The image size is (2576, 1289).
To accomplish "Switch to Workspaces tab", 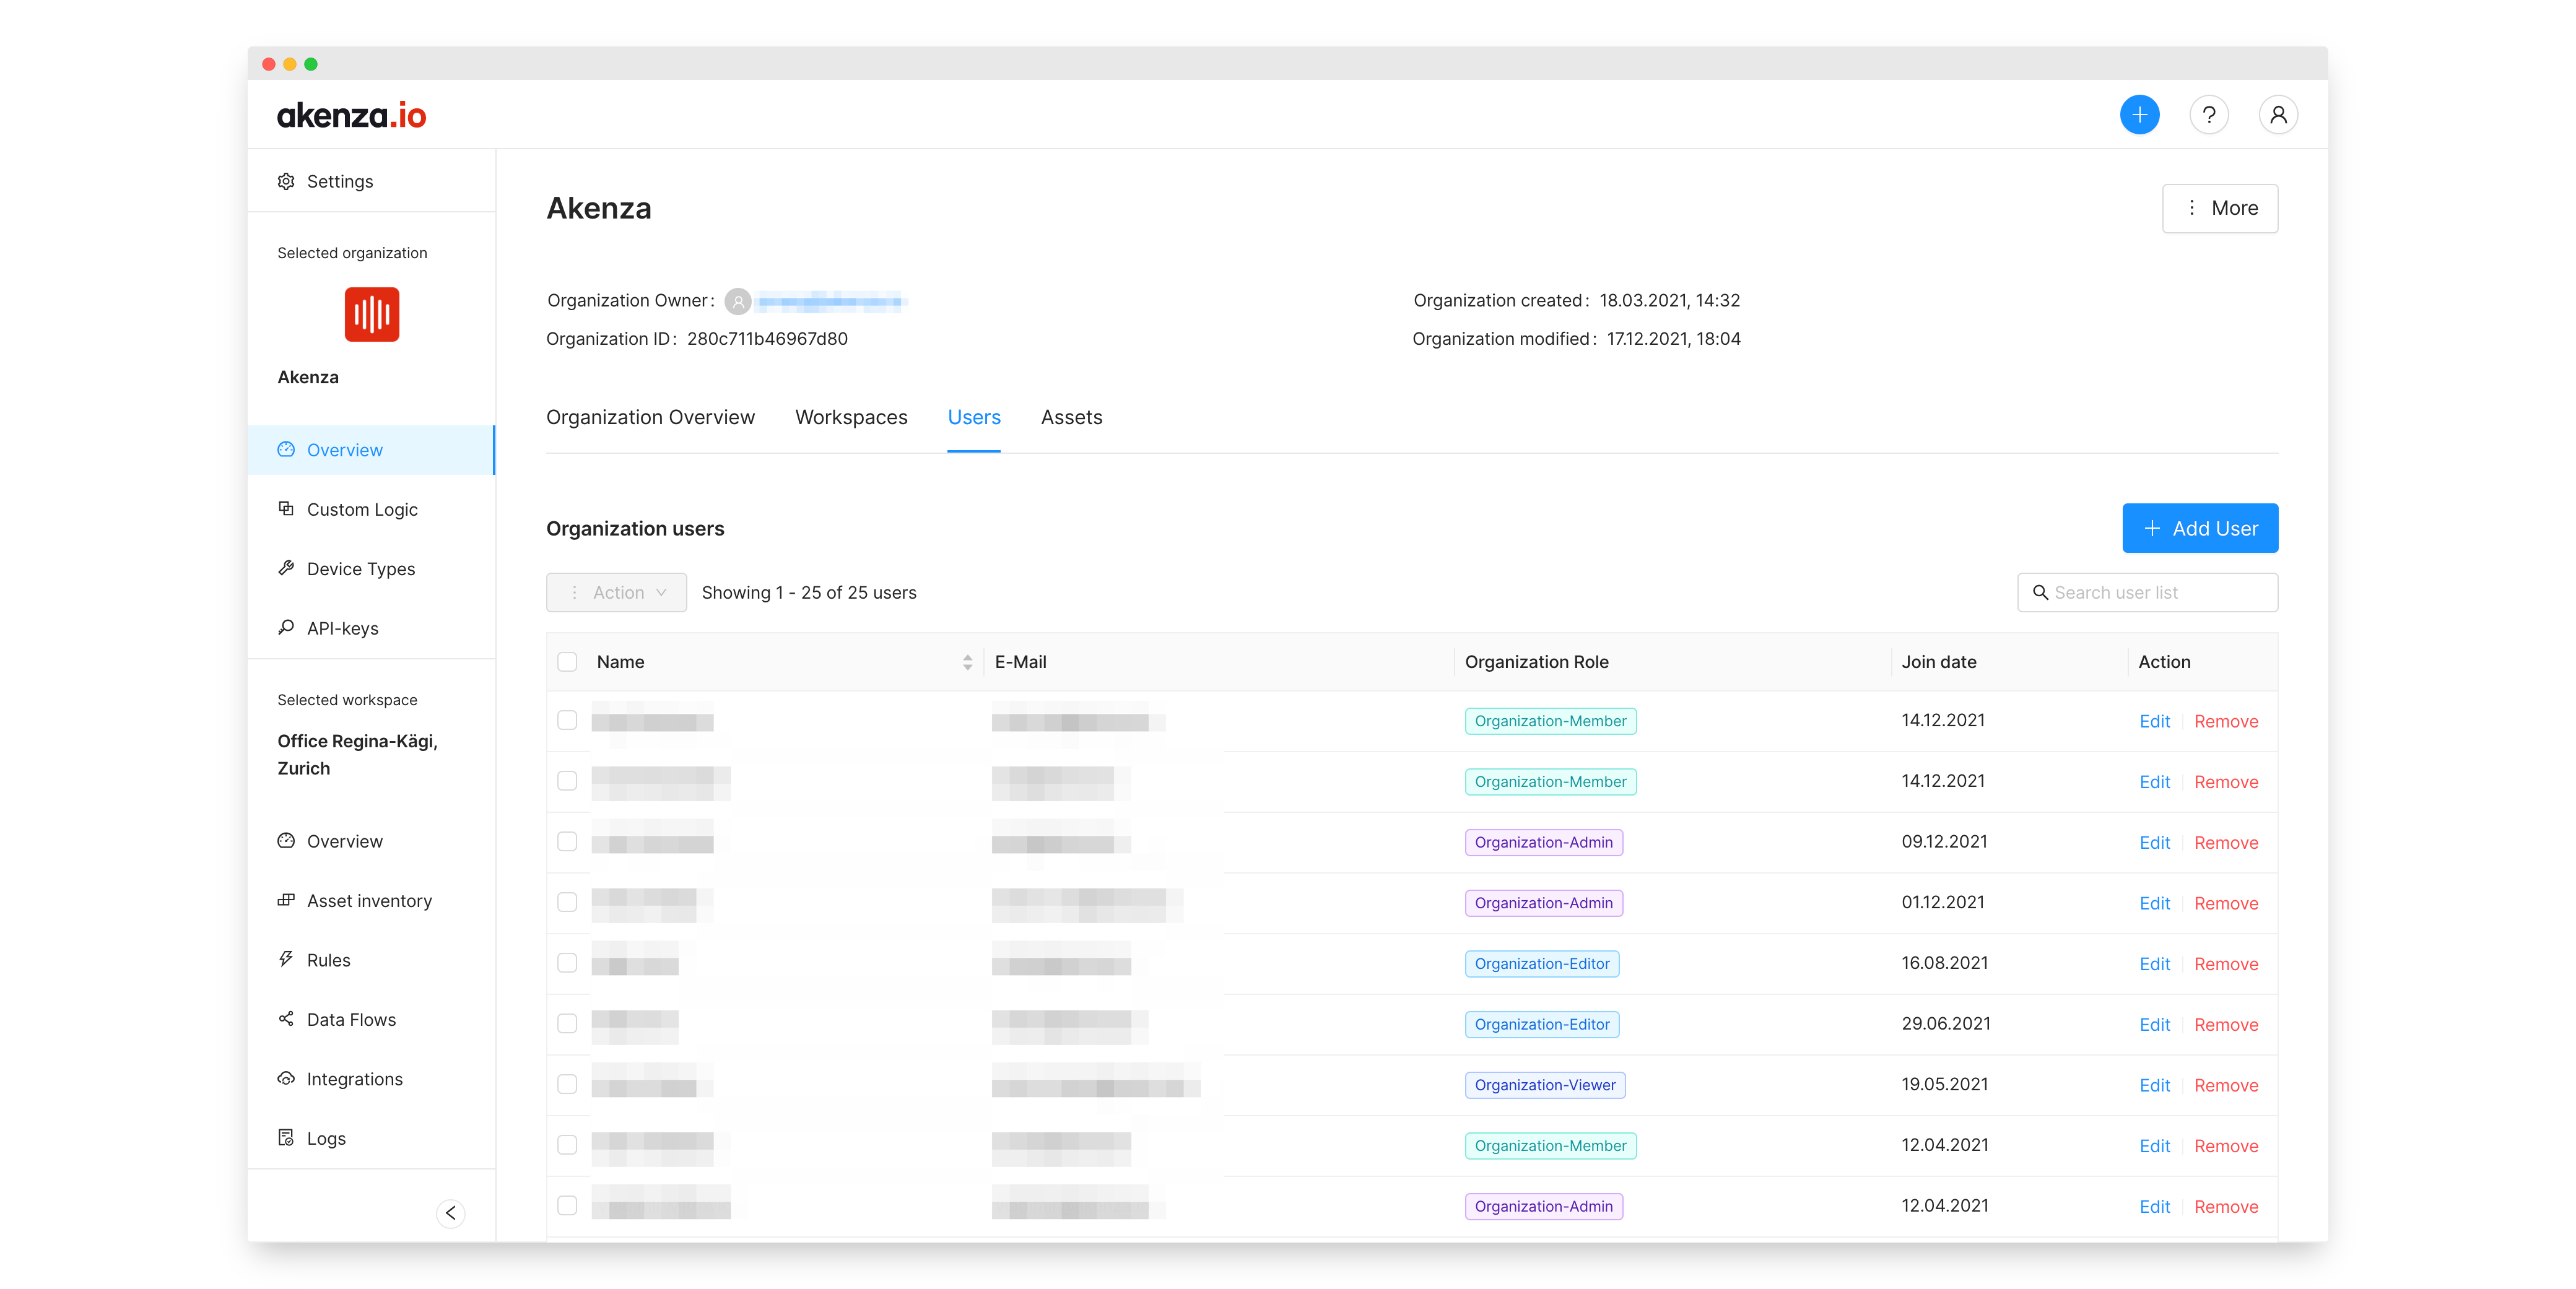I will pyautogui.click(x=851, y=417).
